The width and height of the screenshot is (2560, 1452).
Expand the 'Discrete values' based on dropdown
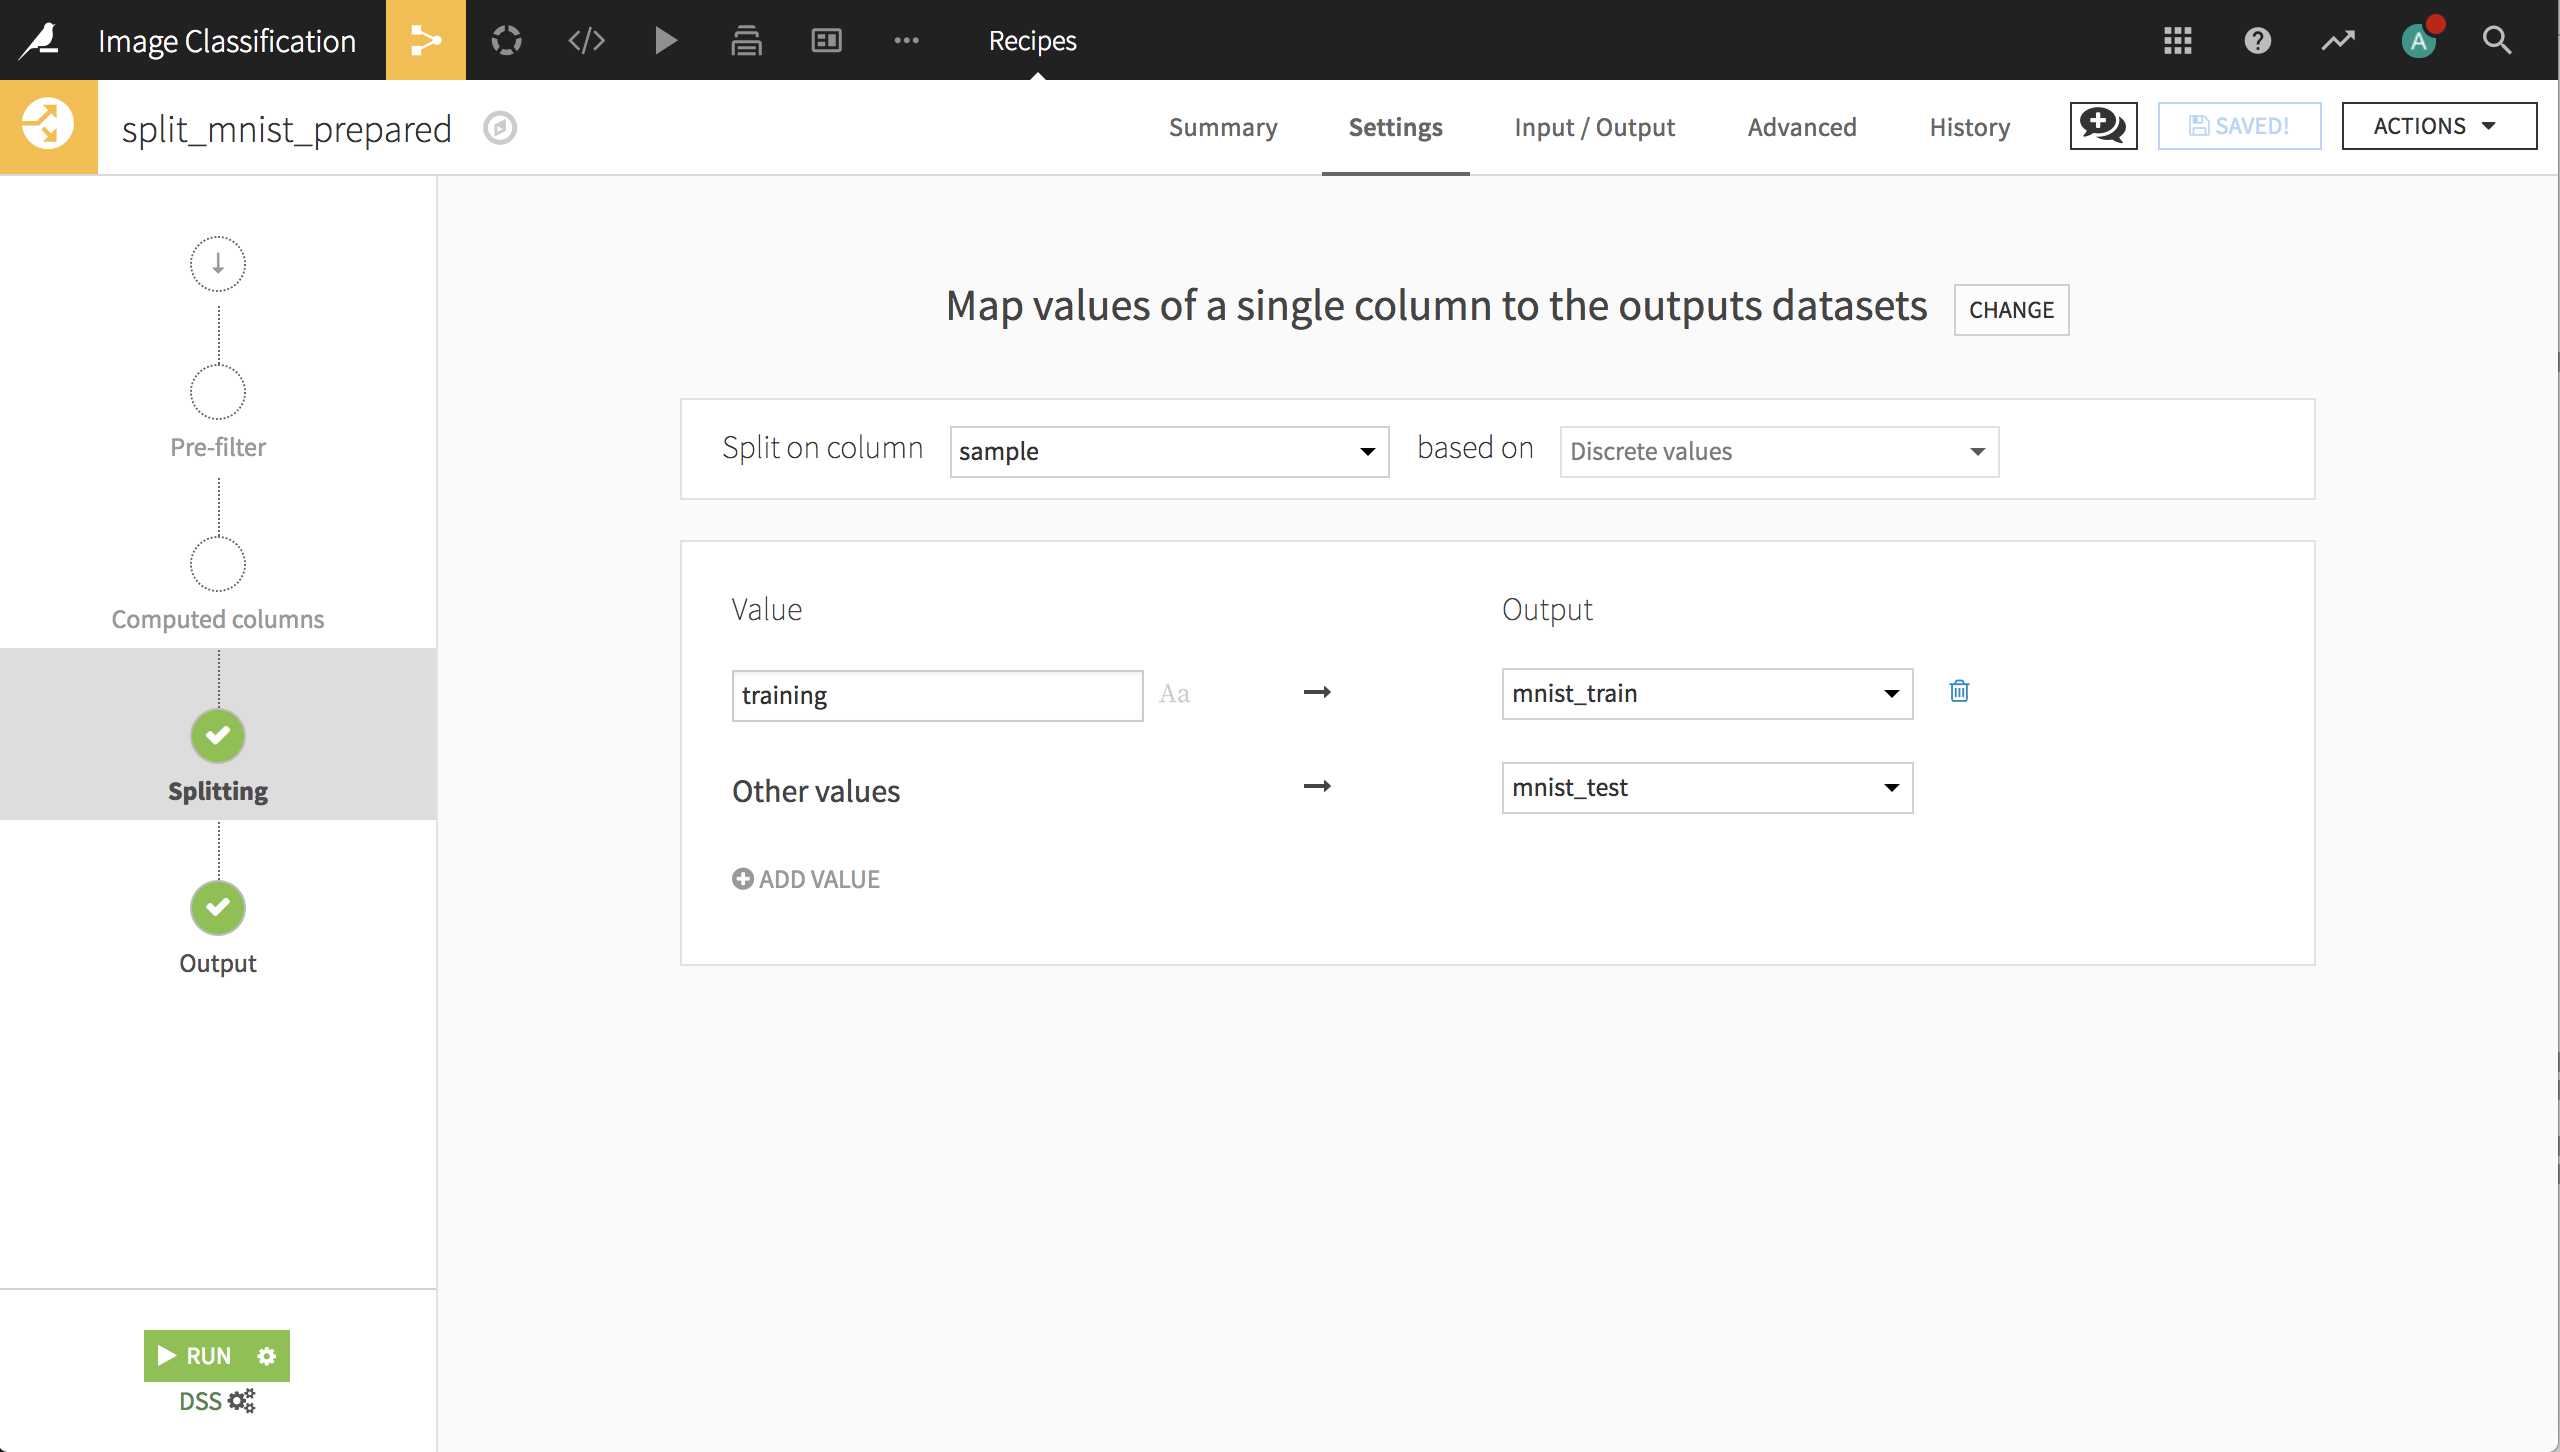coord(1772,452)
